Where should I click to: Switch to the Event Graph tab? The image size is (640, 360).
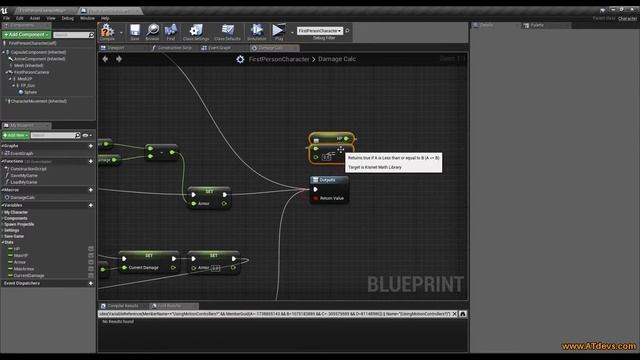(219, 48)
